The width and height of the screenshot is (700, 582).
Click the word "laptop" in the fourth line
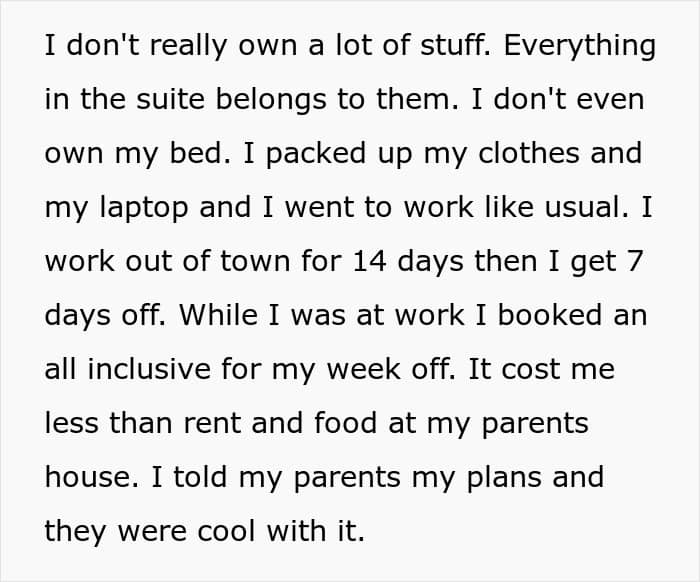143,208
